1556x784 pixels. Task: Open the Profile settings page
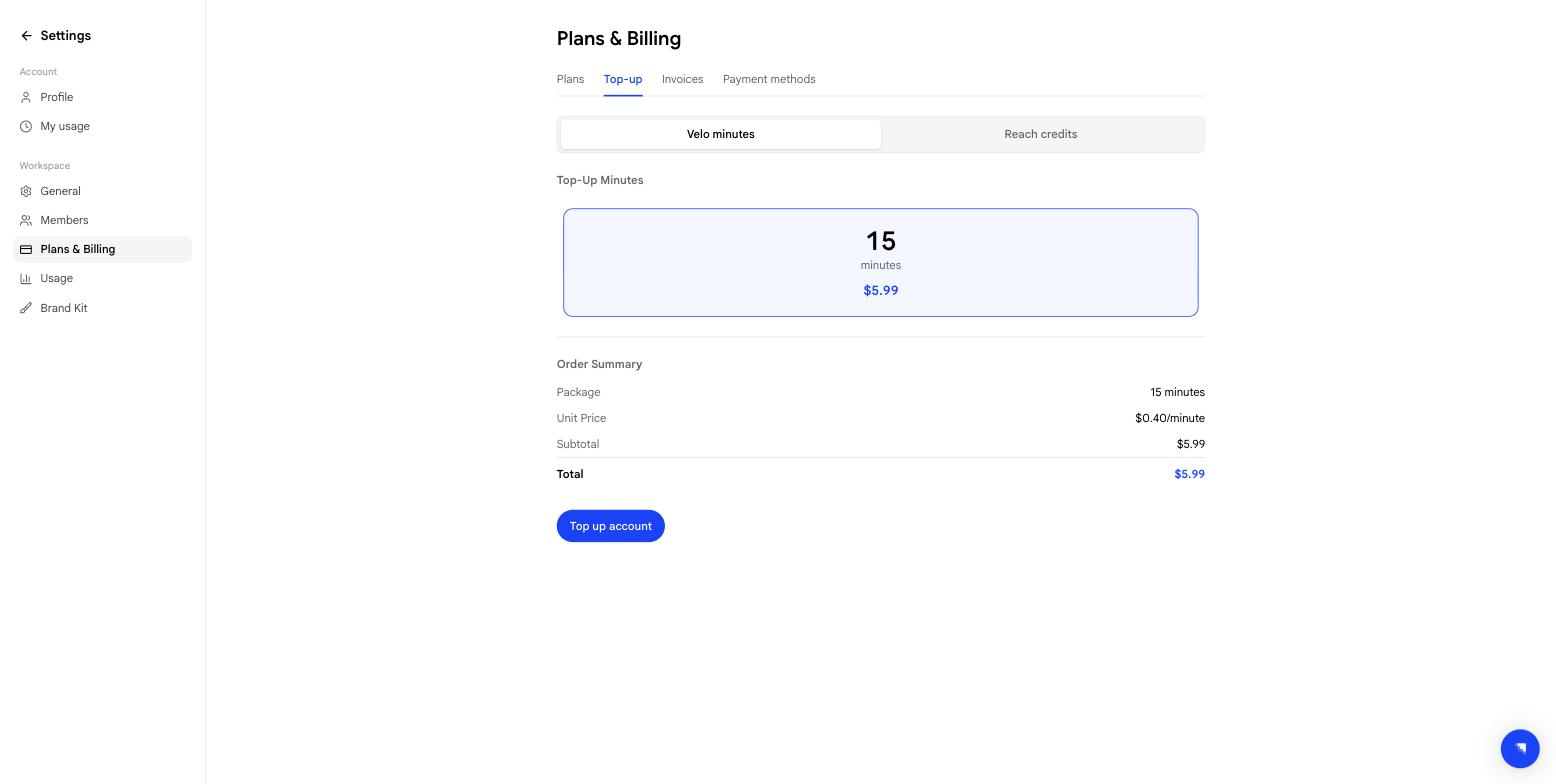coord(102,97)
